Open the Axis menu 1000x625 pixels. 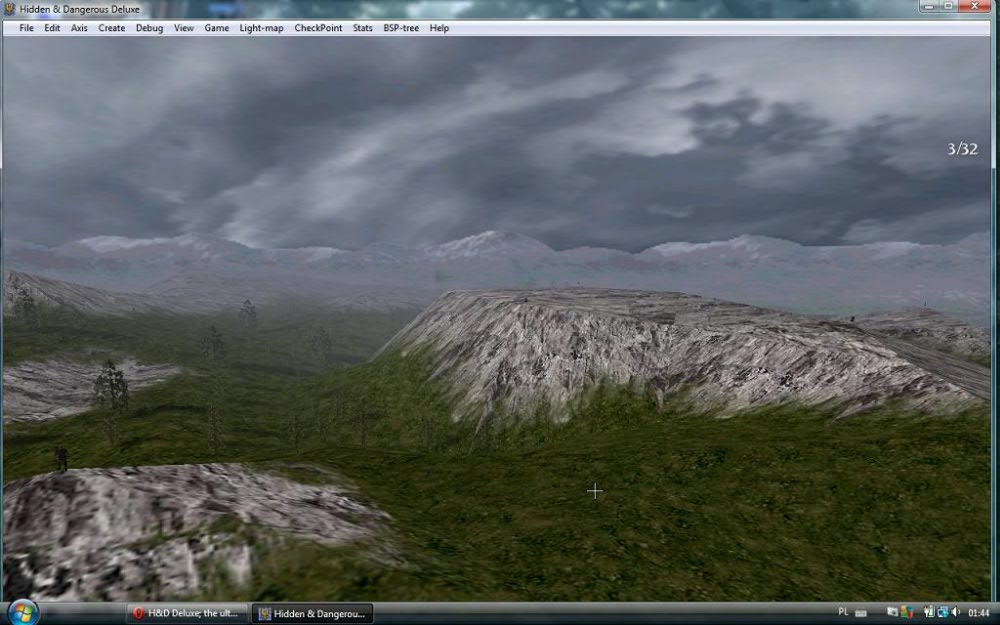(x=79, y=28)
